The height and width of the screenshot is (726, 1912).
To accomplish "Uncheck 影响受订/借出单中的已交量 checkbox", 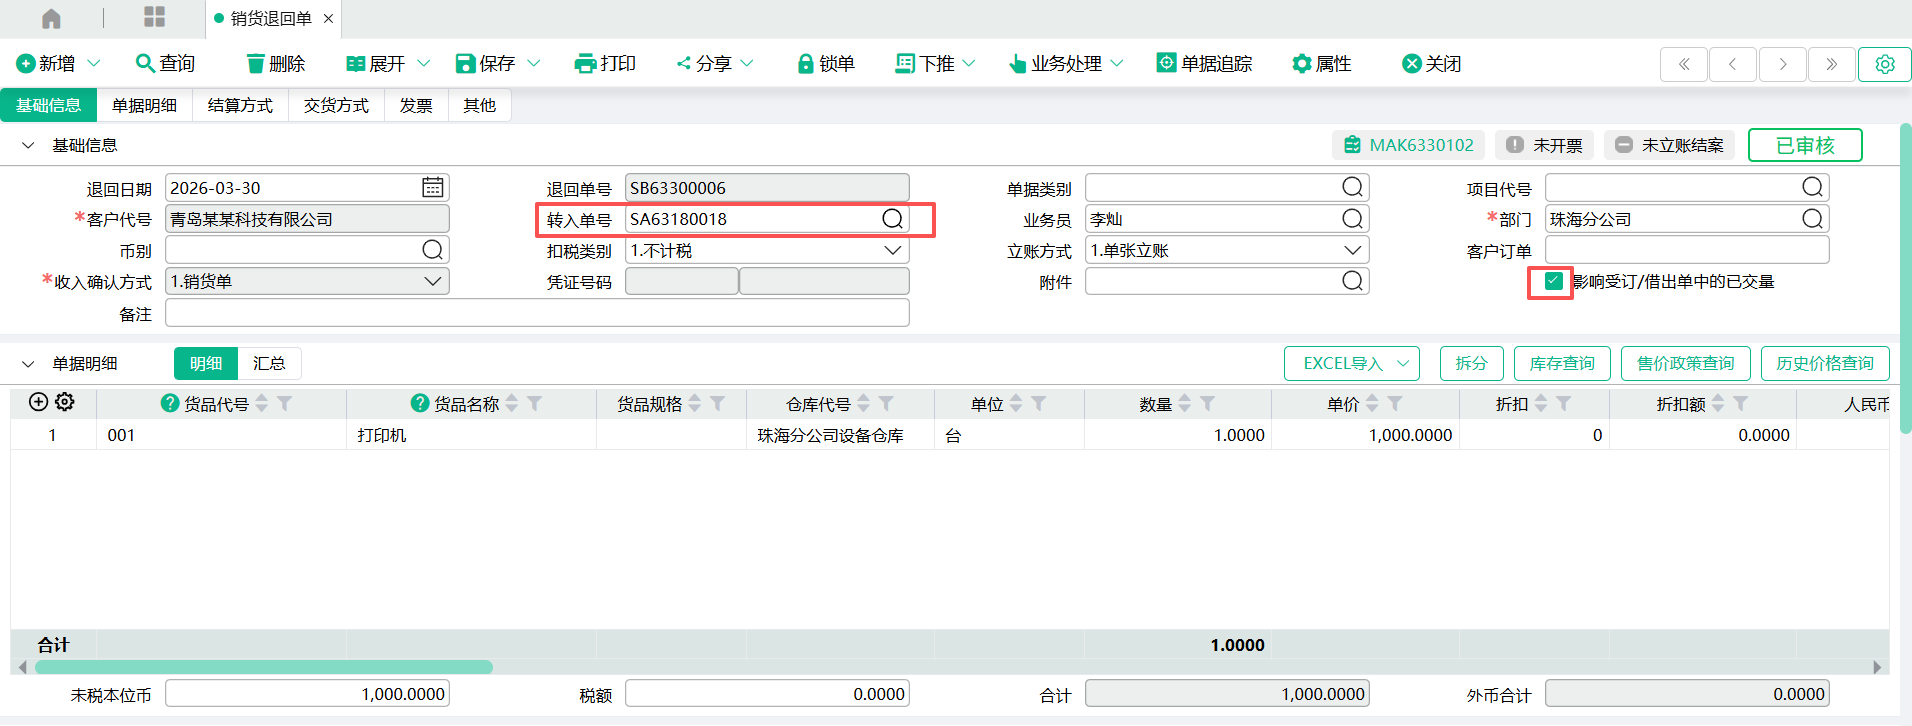I will click(1553, 281).
